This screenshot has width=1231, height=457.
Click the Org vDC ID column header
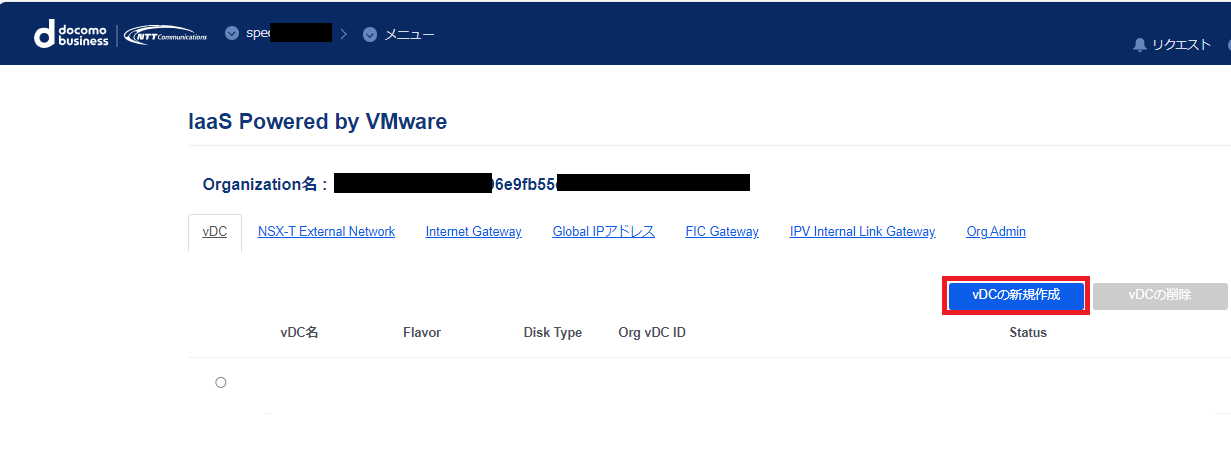(x=652, y=332)
